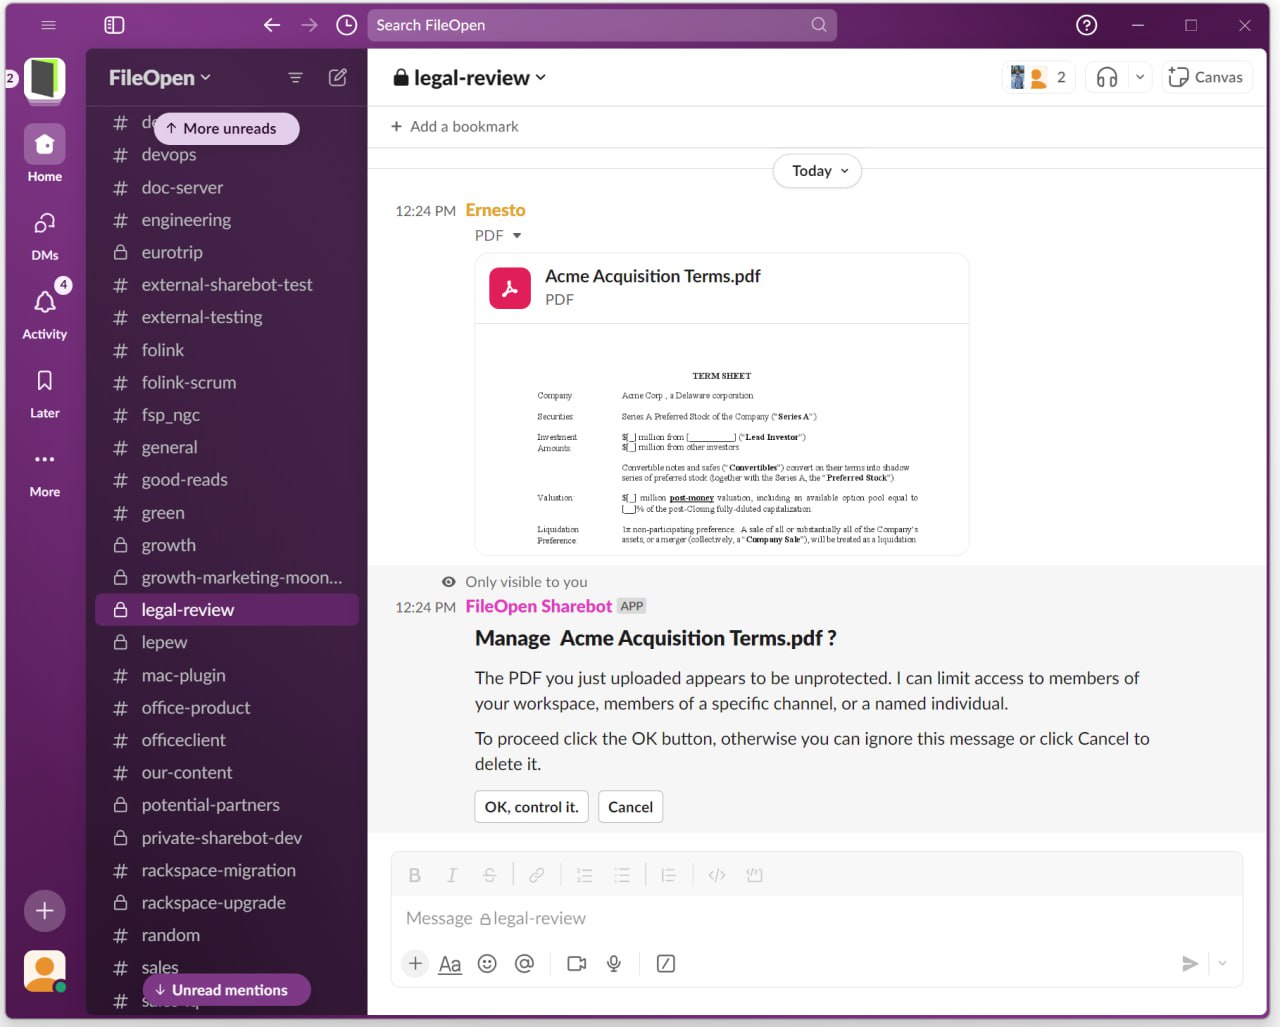The height and width of the screenshot is (1027, 1280).
Task: Click the Cancel button
Action: (630, 807)
